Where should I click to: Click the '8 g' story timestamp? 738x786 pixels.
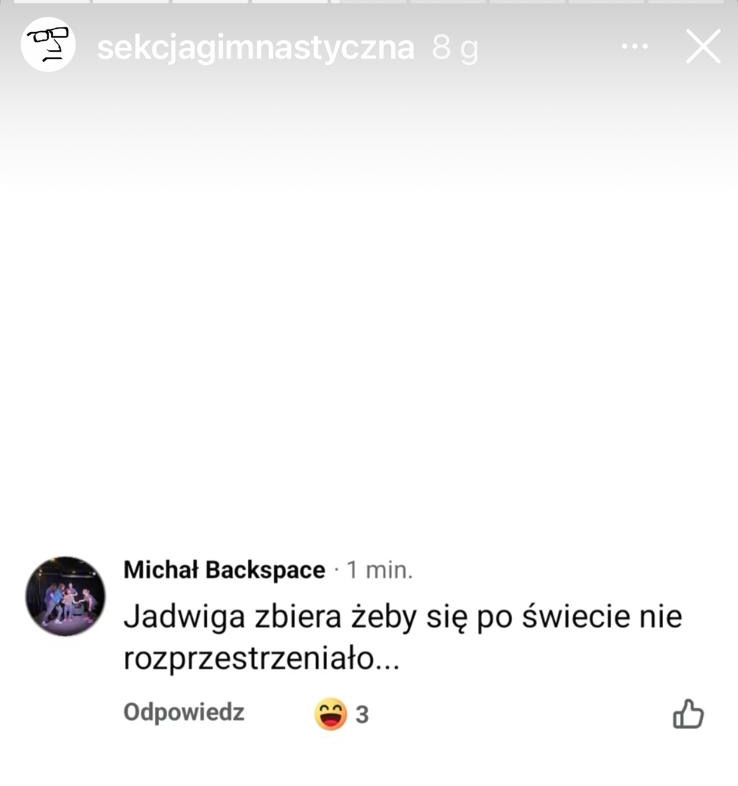(x=455, y=49)
